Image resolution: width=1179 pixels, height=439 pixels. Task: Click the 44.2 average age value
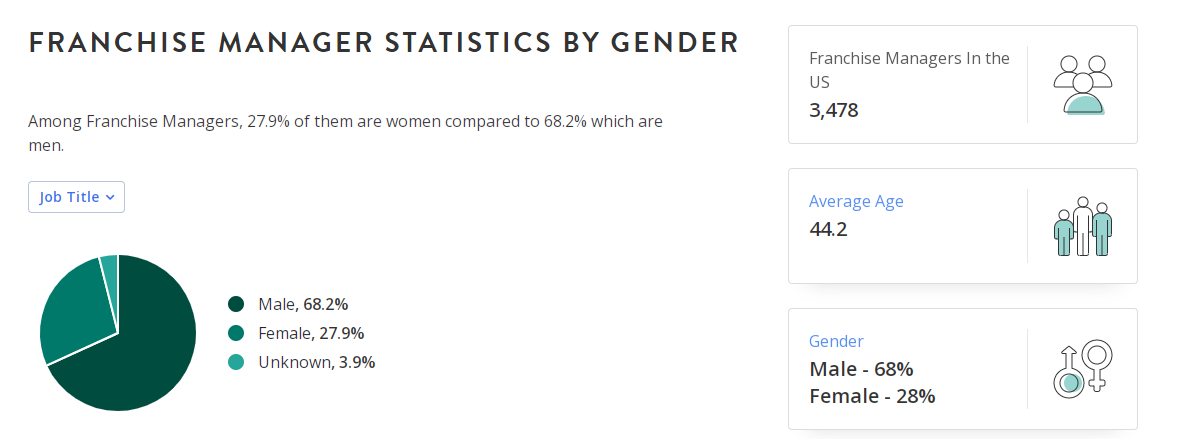point(828,229)
